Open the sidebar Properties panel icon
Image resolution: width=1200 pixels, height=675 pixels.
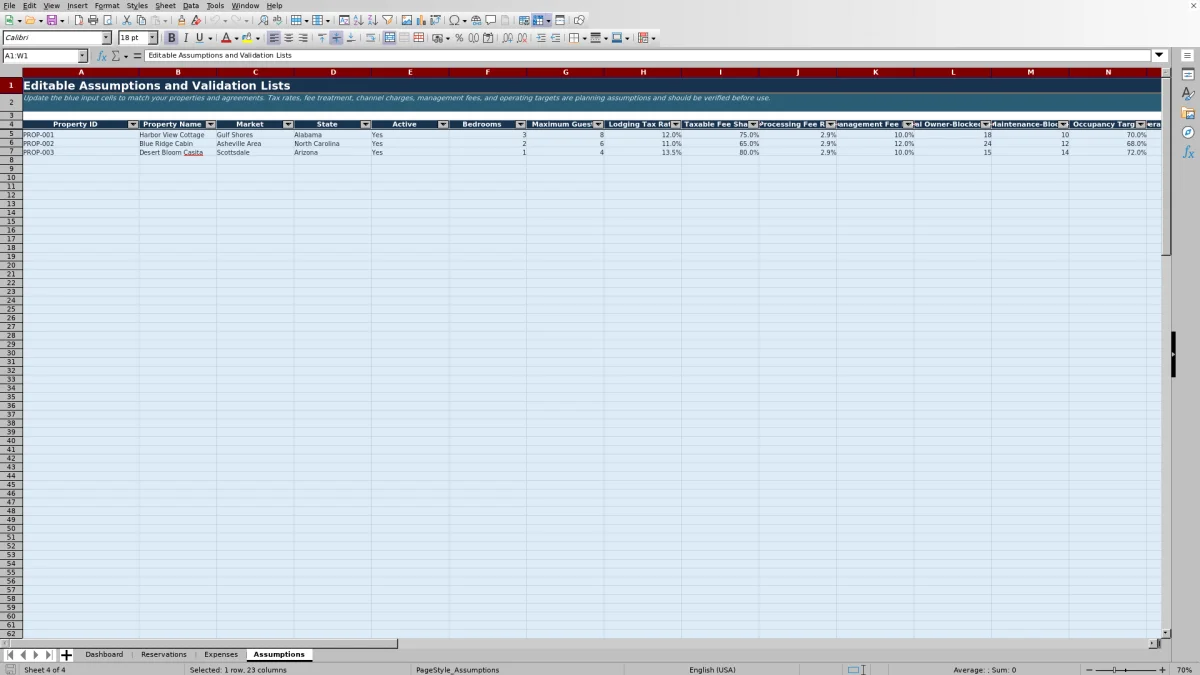[1188, 74]
